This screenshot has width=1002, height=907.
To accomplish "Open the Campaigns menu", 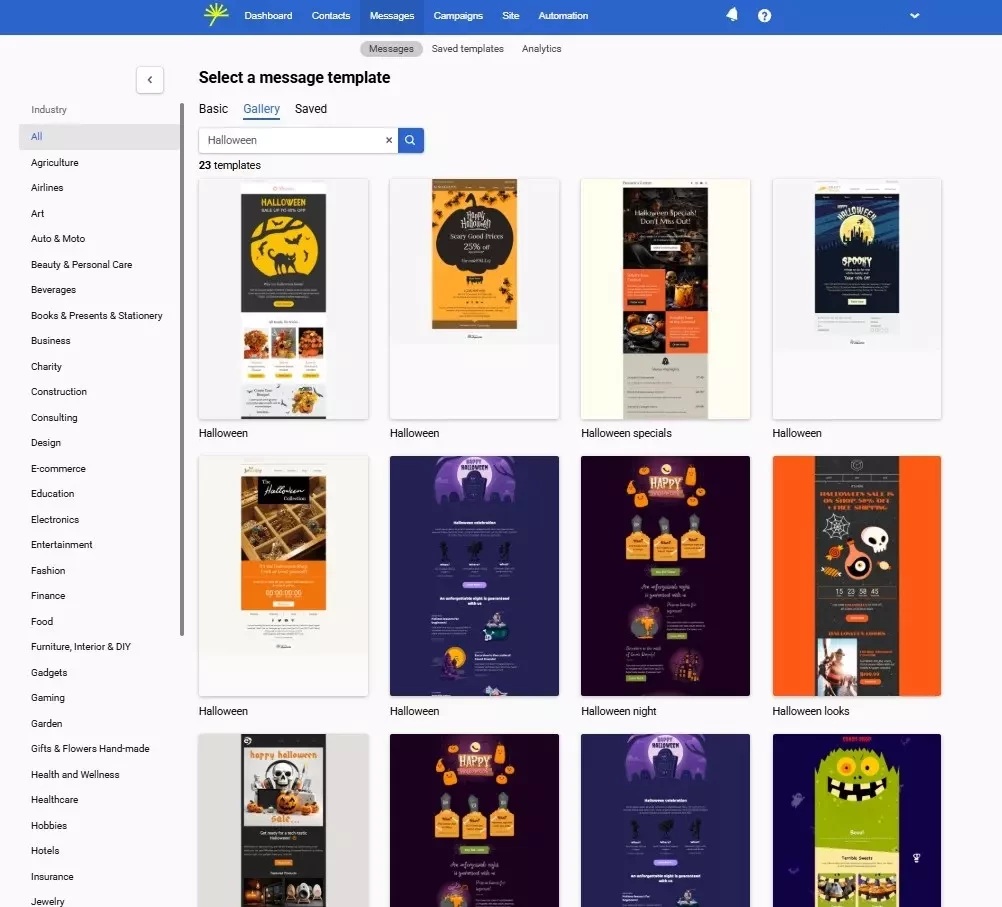I will (458, 16).
